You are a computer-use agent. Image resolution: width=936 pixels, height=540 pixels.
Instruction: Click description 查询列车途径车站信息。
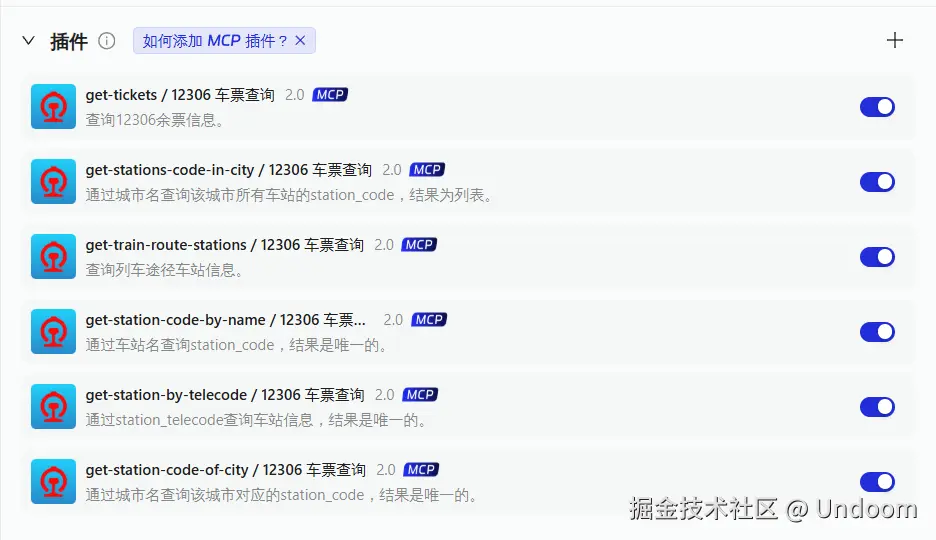point(164,270)
